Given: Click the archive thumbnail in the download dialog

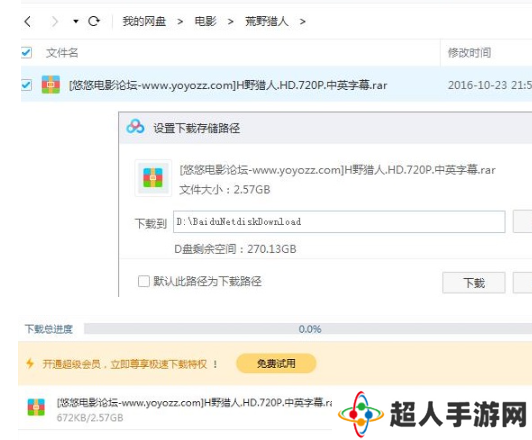Looking at the screenshot, I should 153,178.
